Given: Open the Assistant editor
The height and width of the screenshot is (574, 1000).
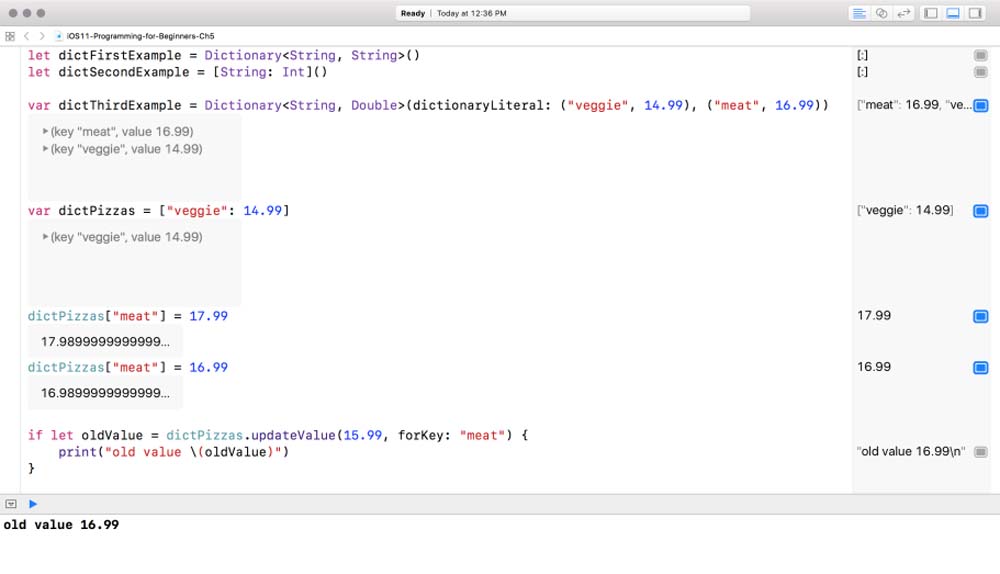Looking at the screenshot, I should tap(881, 13).
